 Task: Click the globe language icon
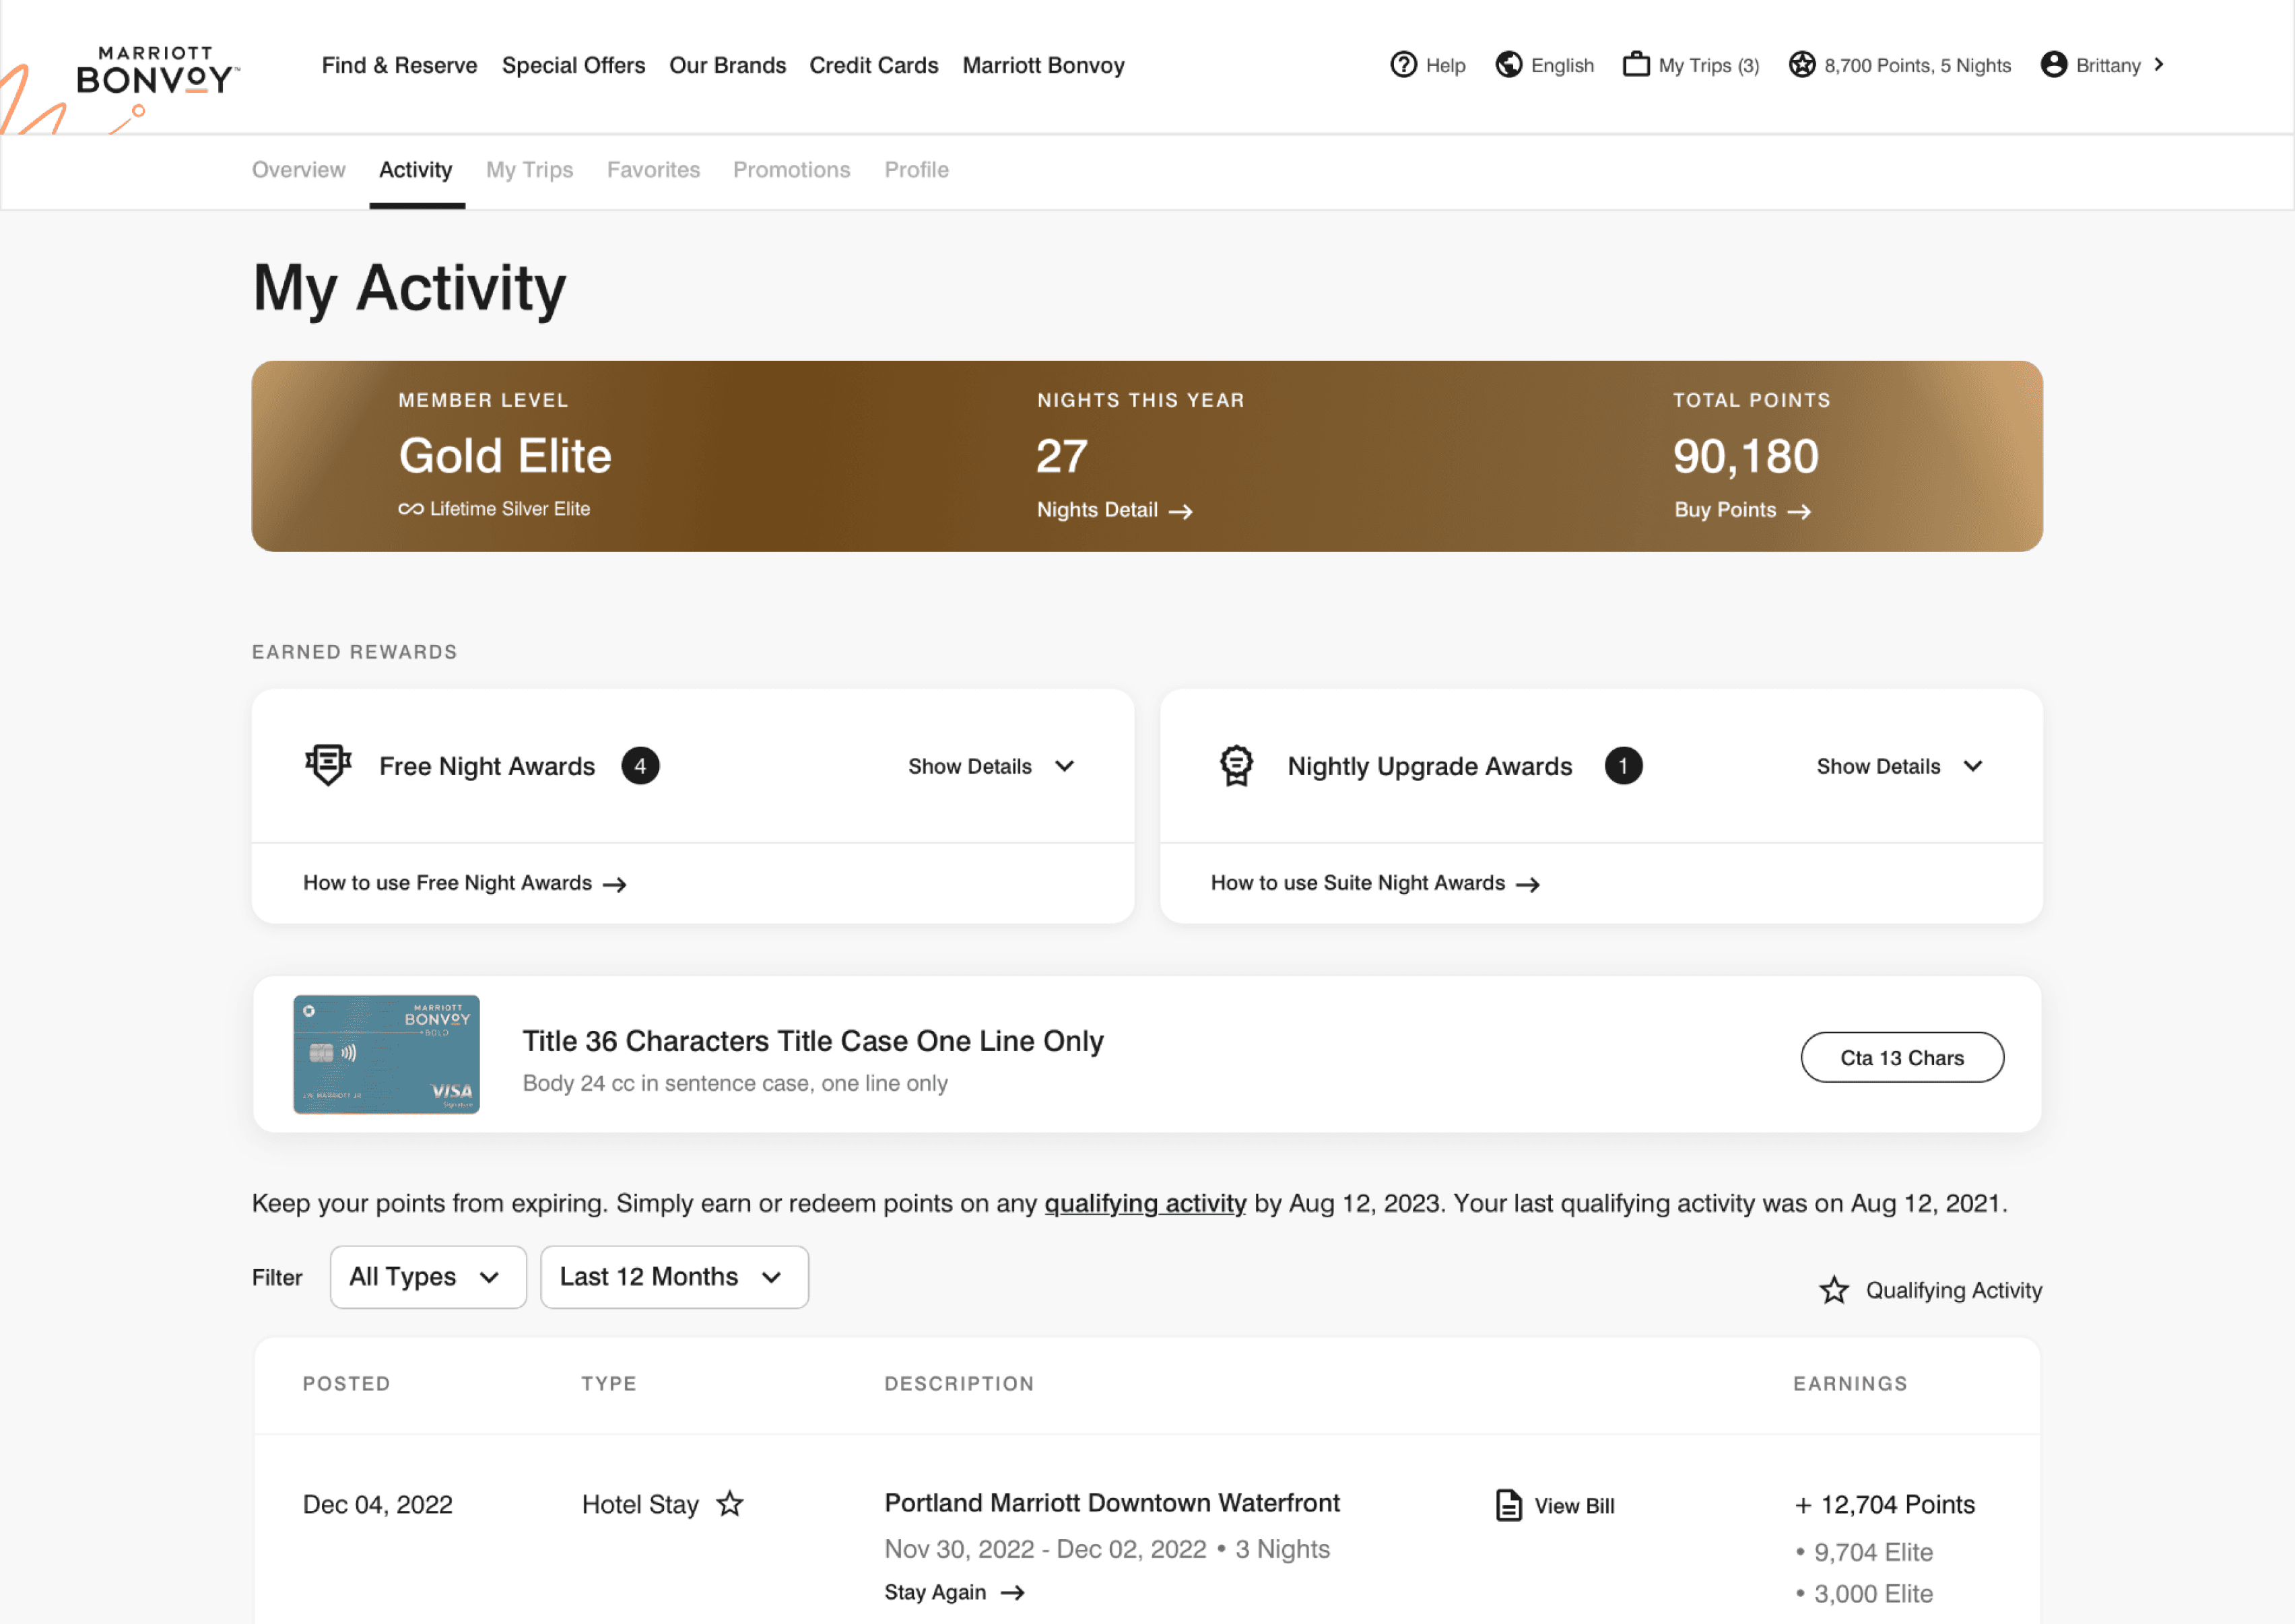(1508, 65)
